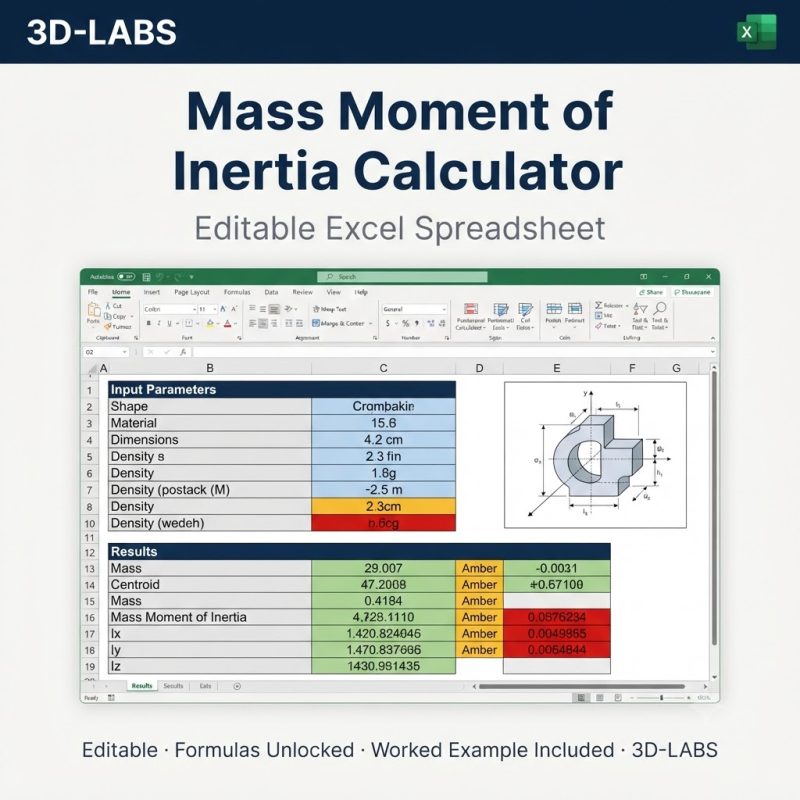Switch to the Page Layout ribbon tab
The width and height of the screenshot is (800, 800).
[192, 292]
